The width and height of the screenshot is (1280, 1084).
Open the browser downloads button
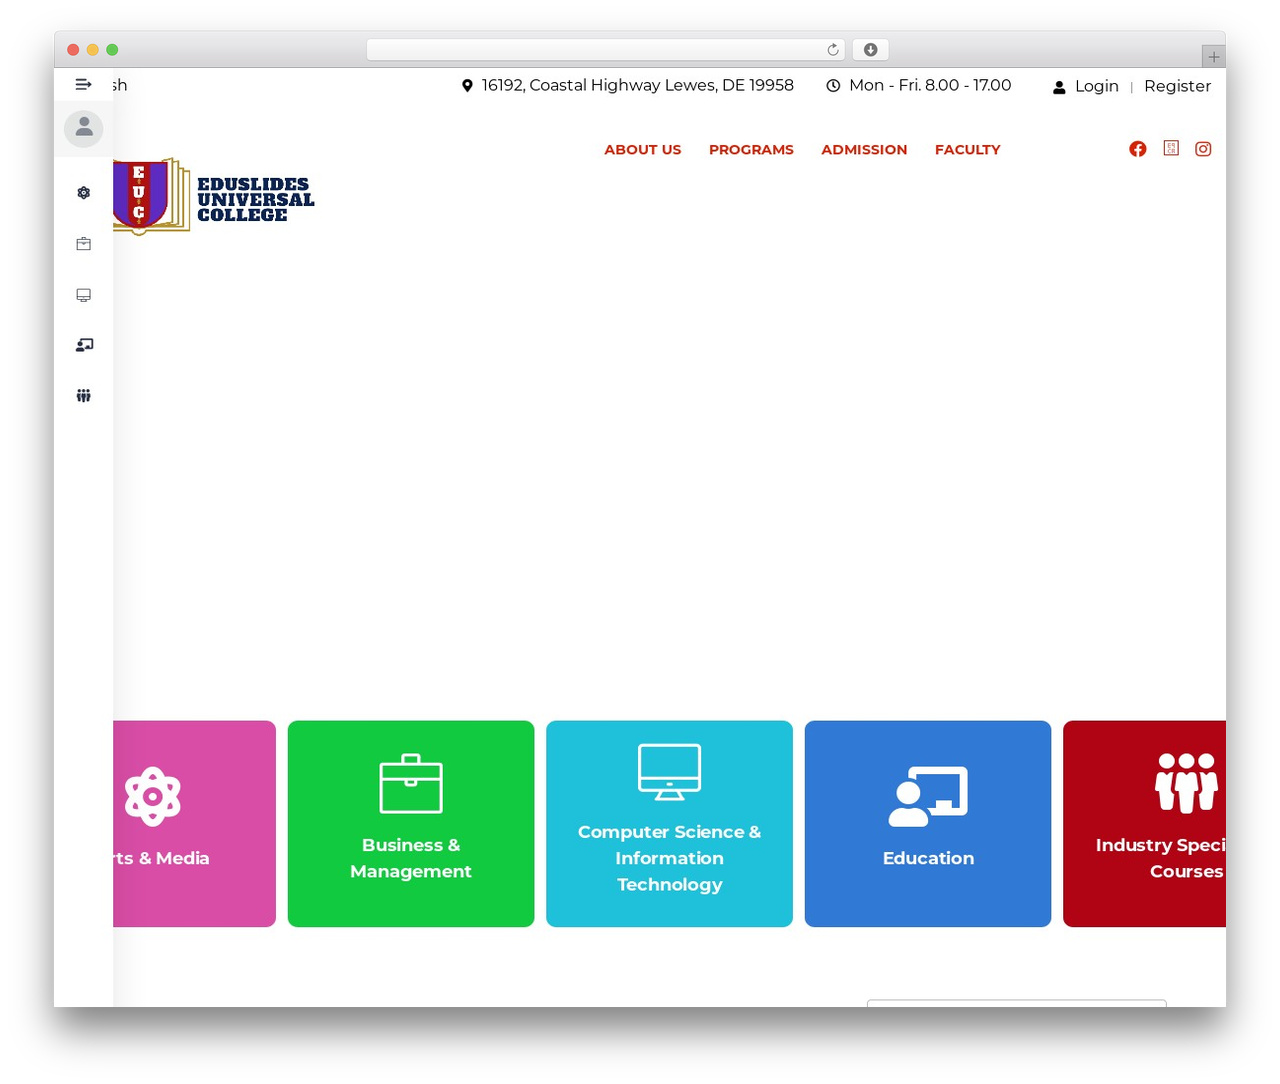pyautogui.click(x=871, y=50)
